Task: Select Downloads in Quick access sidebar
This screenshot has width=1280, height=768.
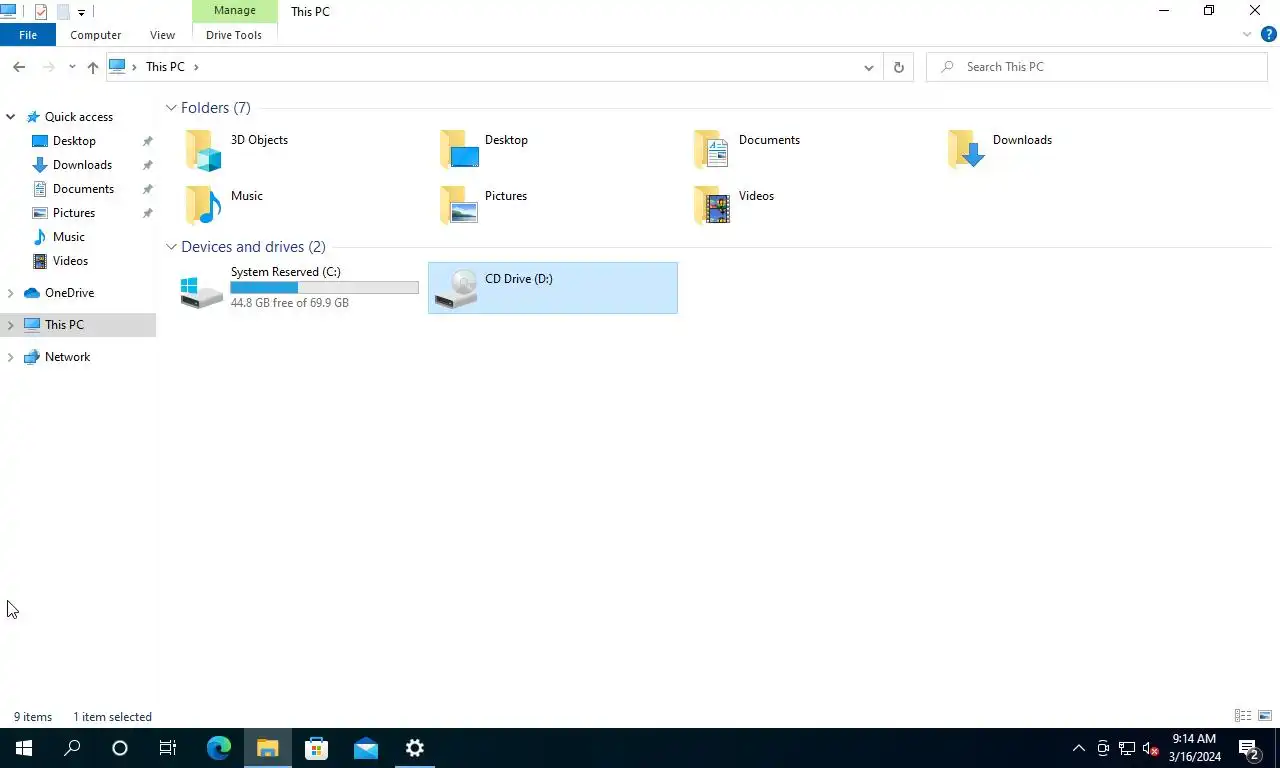Action: (x=82, y=165)
